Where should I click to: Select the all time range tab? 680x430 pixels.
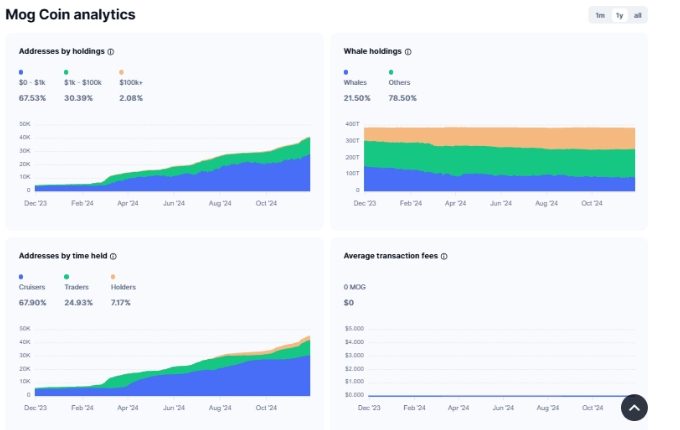[638, 16]
